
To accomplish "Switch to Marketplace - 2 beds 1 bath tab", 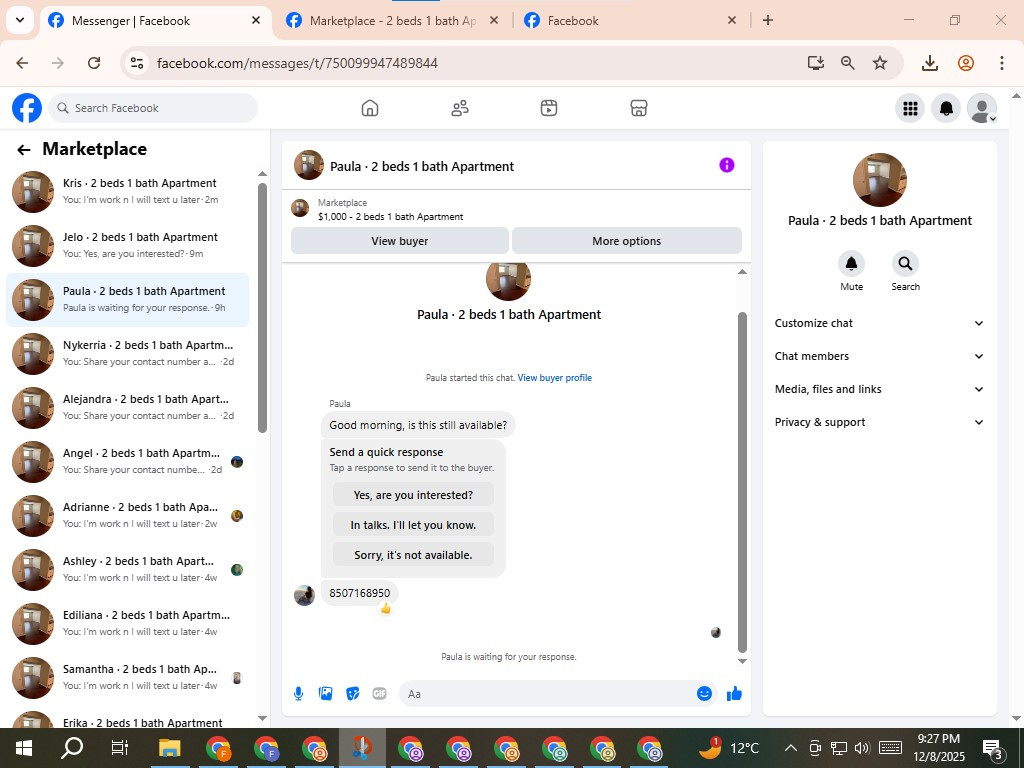I will pyautogui.click(x=392, y=21).
